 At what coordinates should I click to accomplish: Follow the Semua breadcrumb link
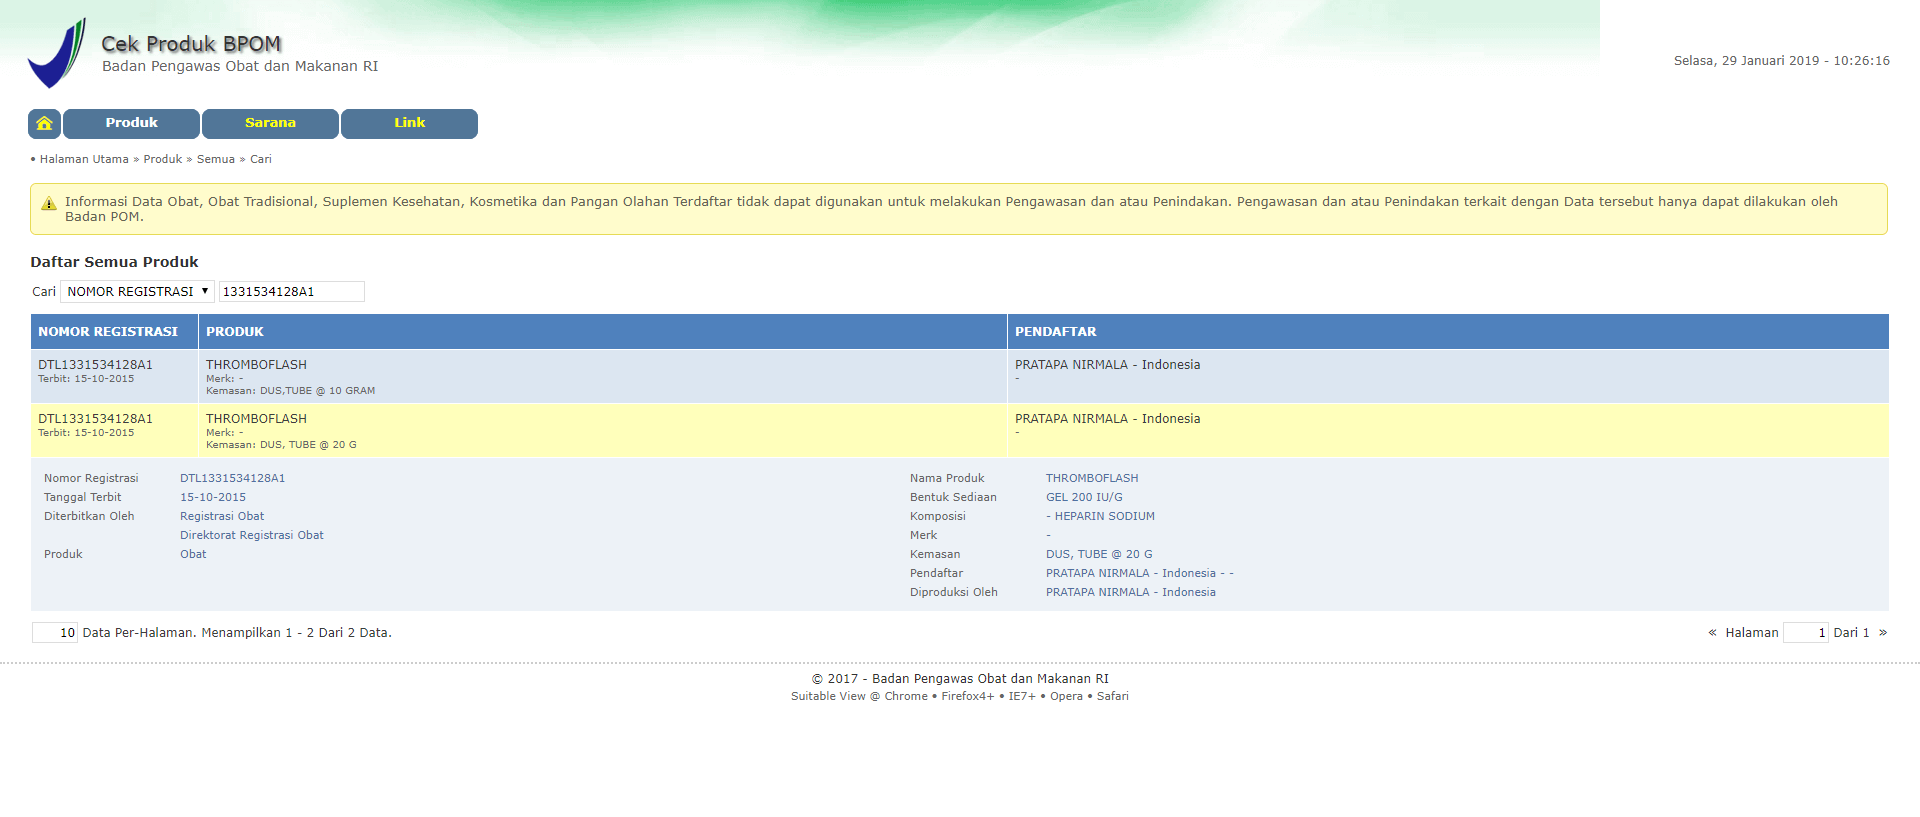point(216,159)
